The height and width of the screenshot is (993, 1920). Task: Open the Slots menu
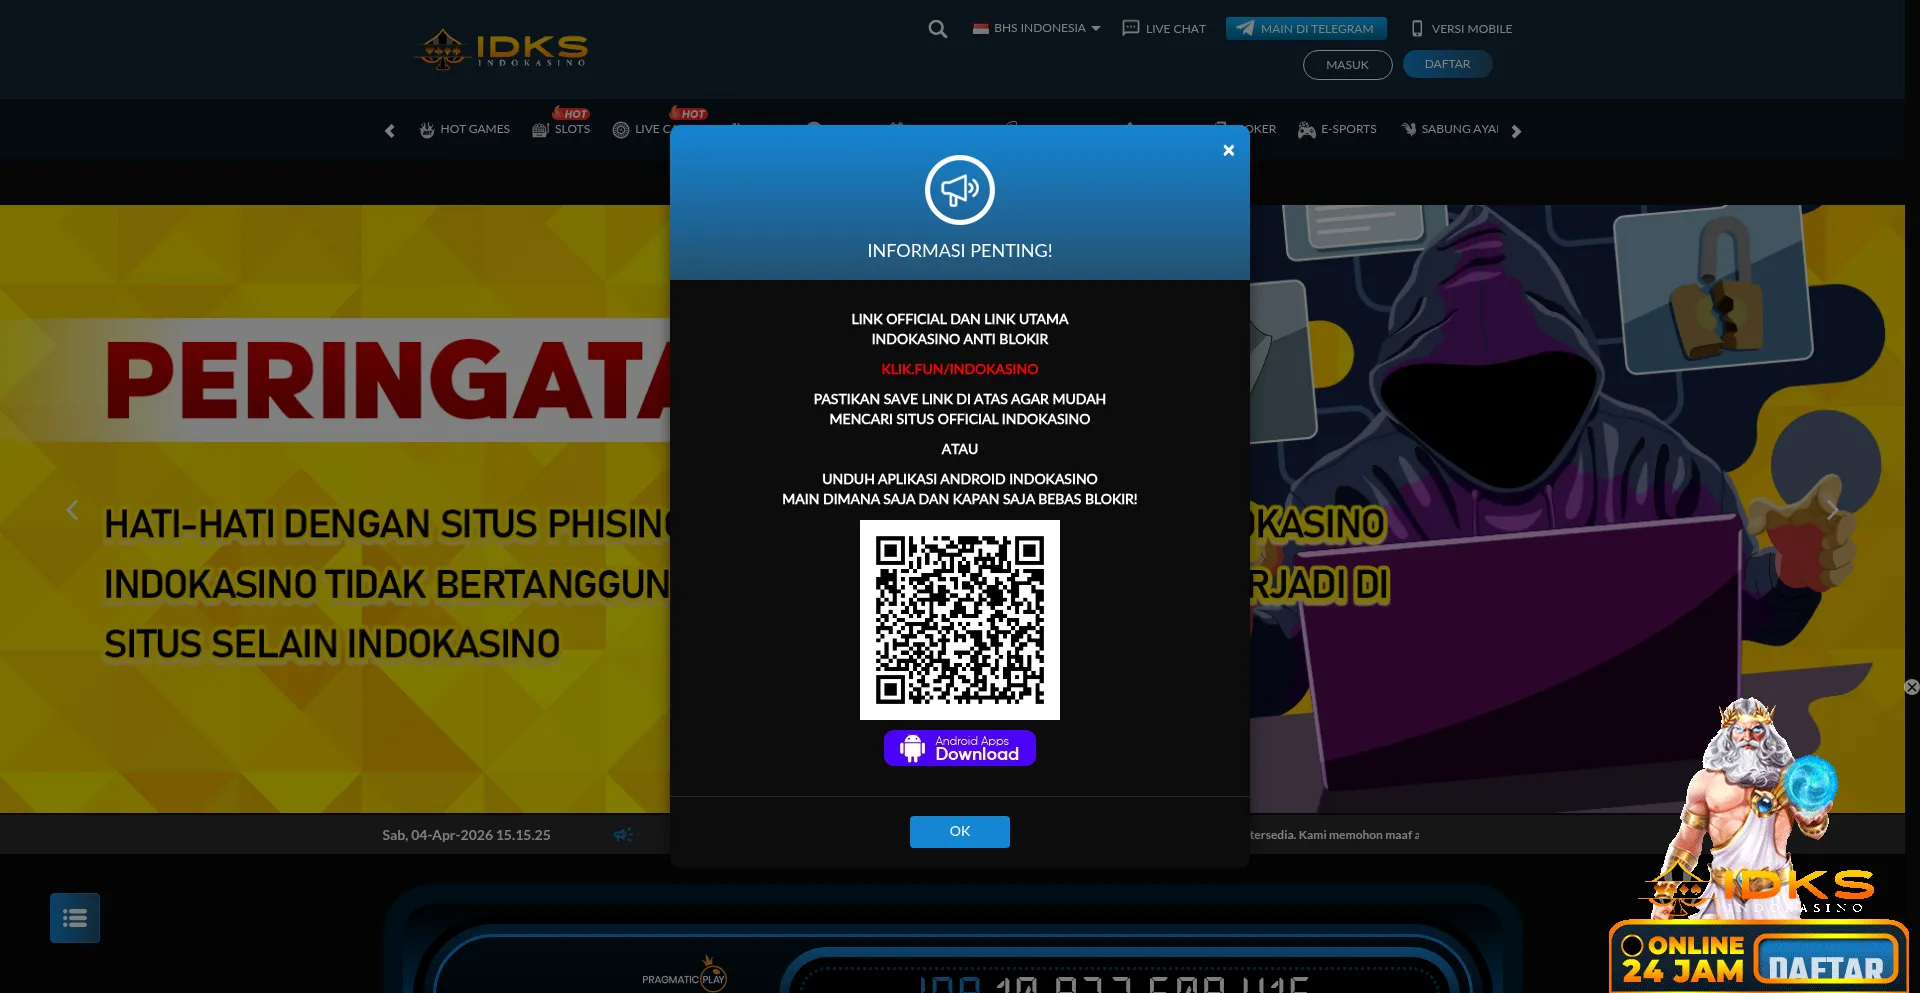click(561, 129)
